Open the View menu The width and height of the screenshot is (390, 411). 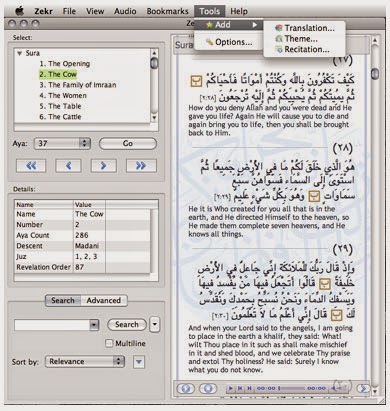(95, 11)
